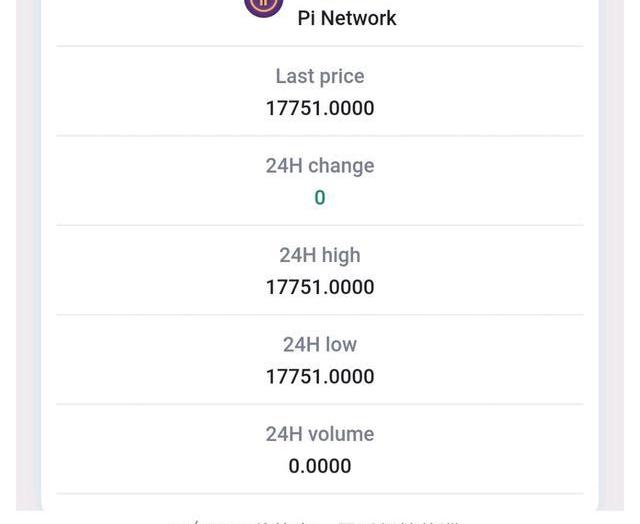Select the 24H volume label

tap(320, 434)
